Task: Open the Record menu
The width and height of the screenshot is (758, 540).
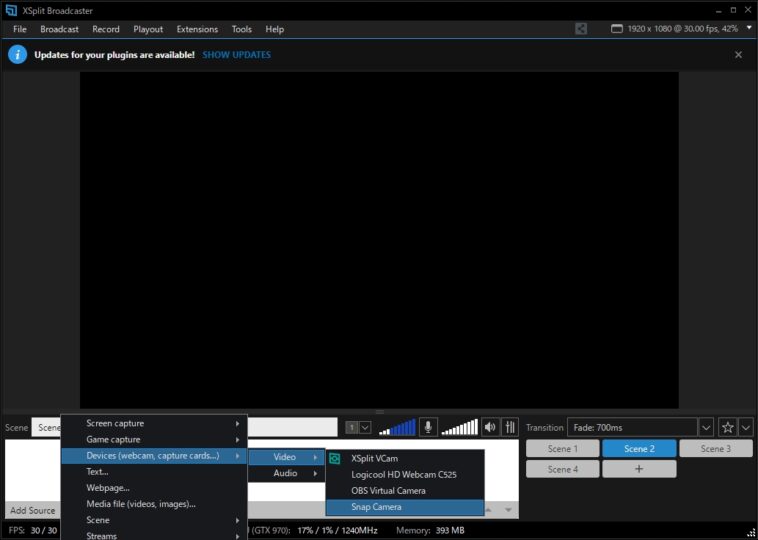Action: coord(106,29)
